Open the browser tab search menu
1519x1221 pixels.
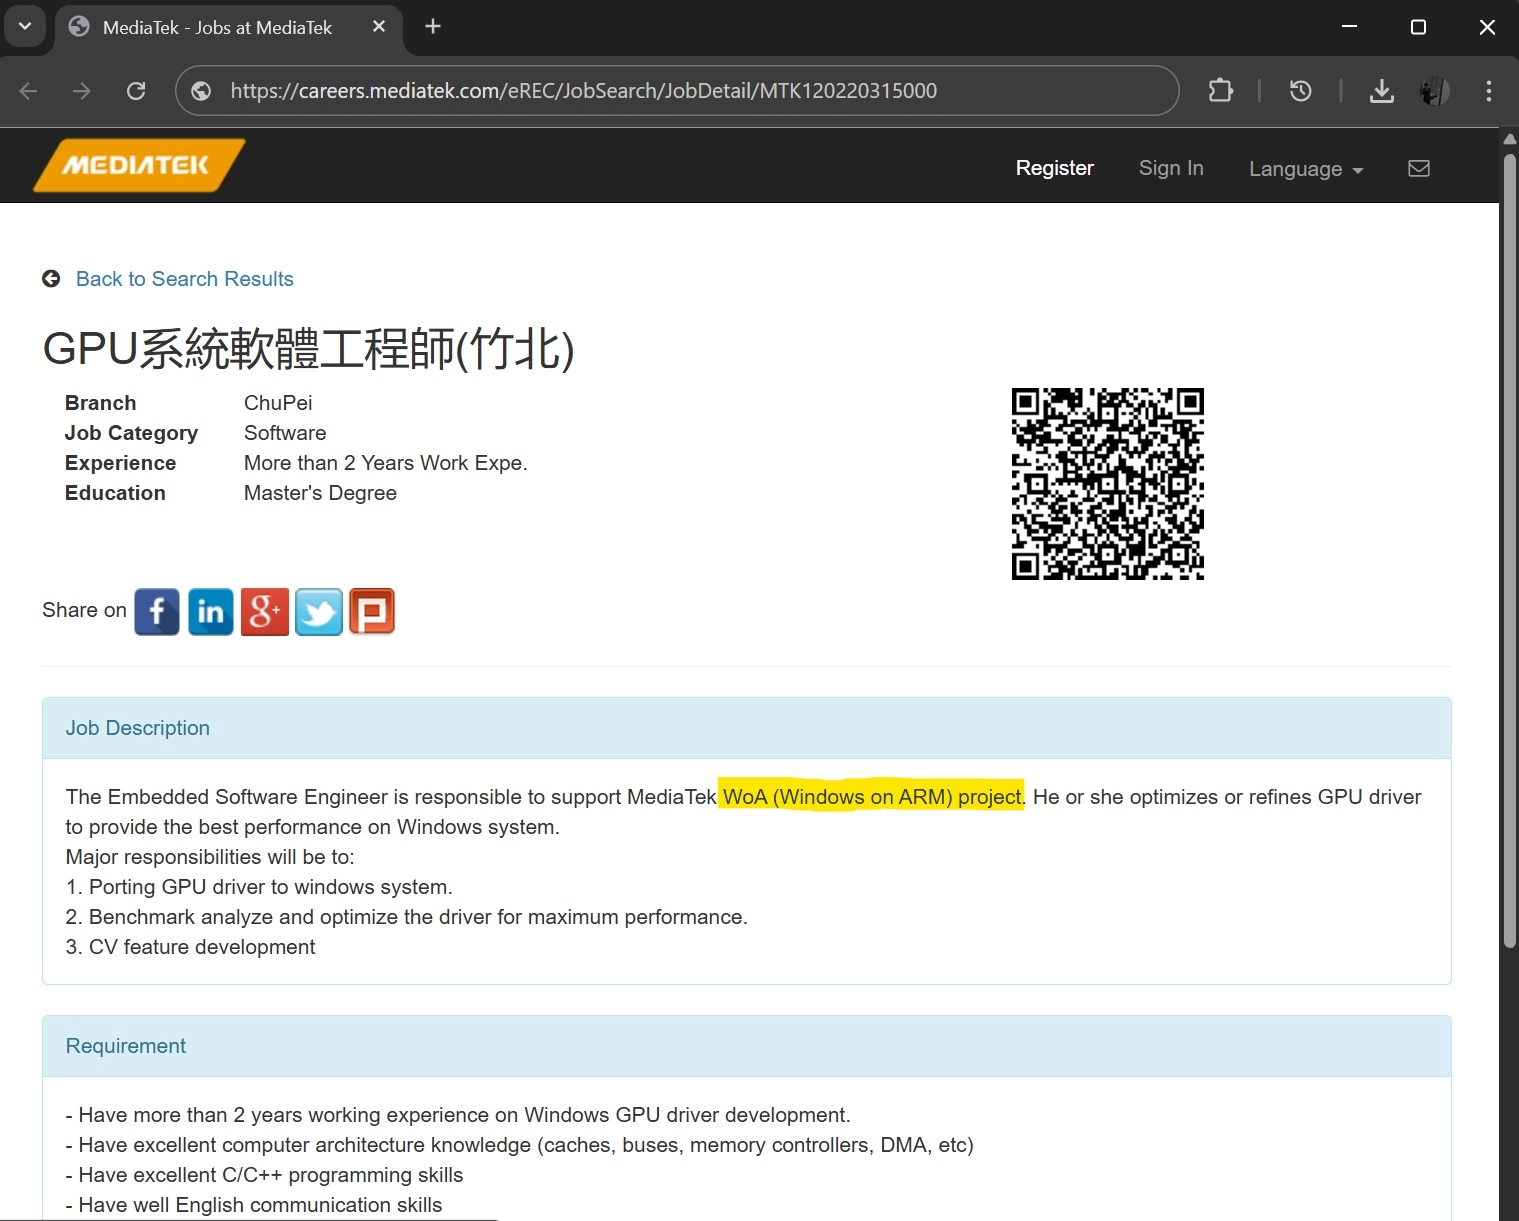click(x=25, y=26)
